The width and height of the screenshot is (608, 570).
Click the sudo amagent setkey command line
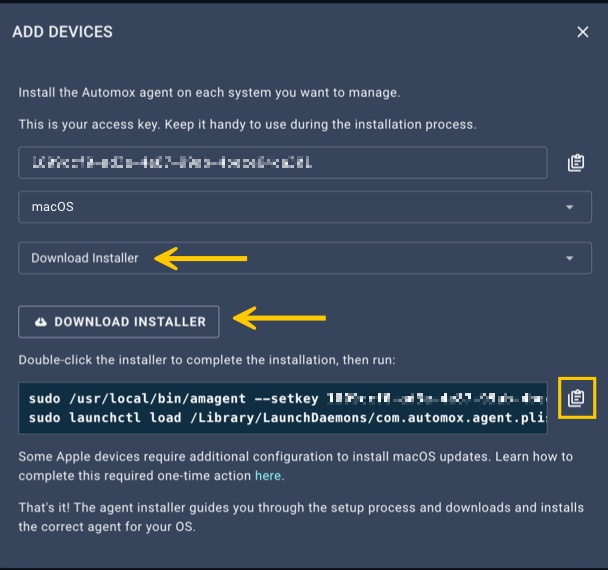(287, 399)
